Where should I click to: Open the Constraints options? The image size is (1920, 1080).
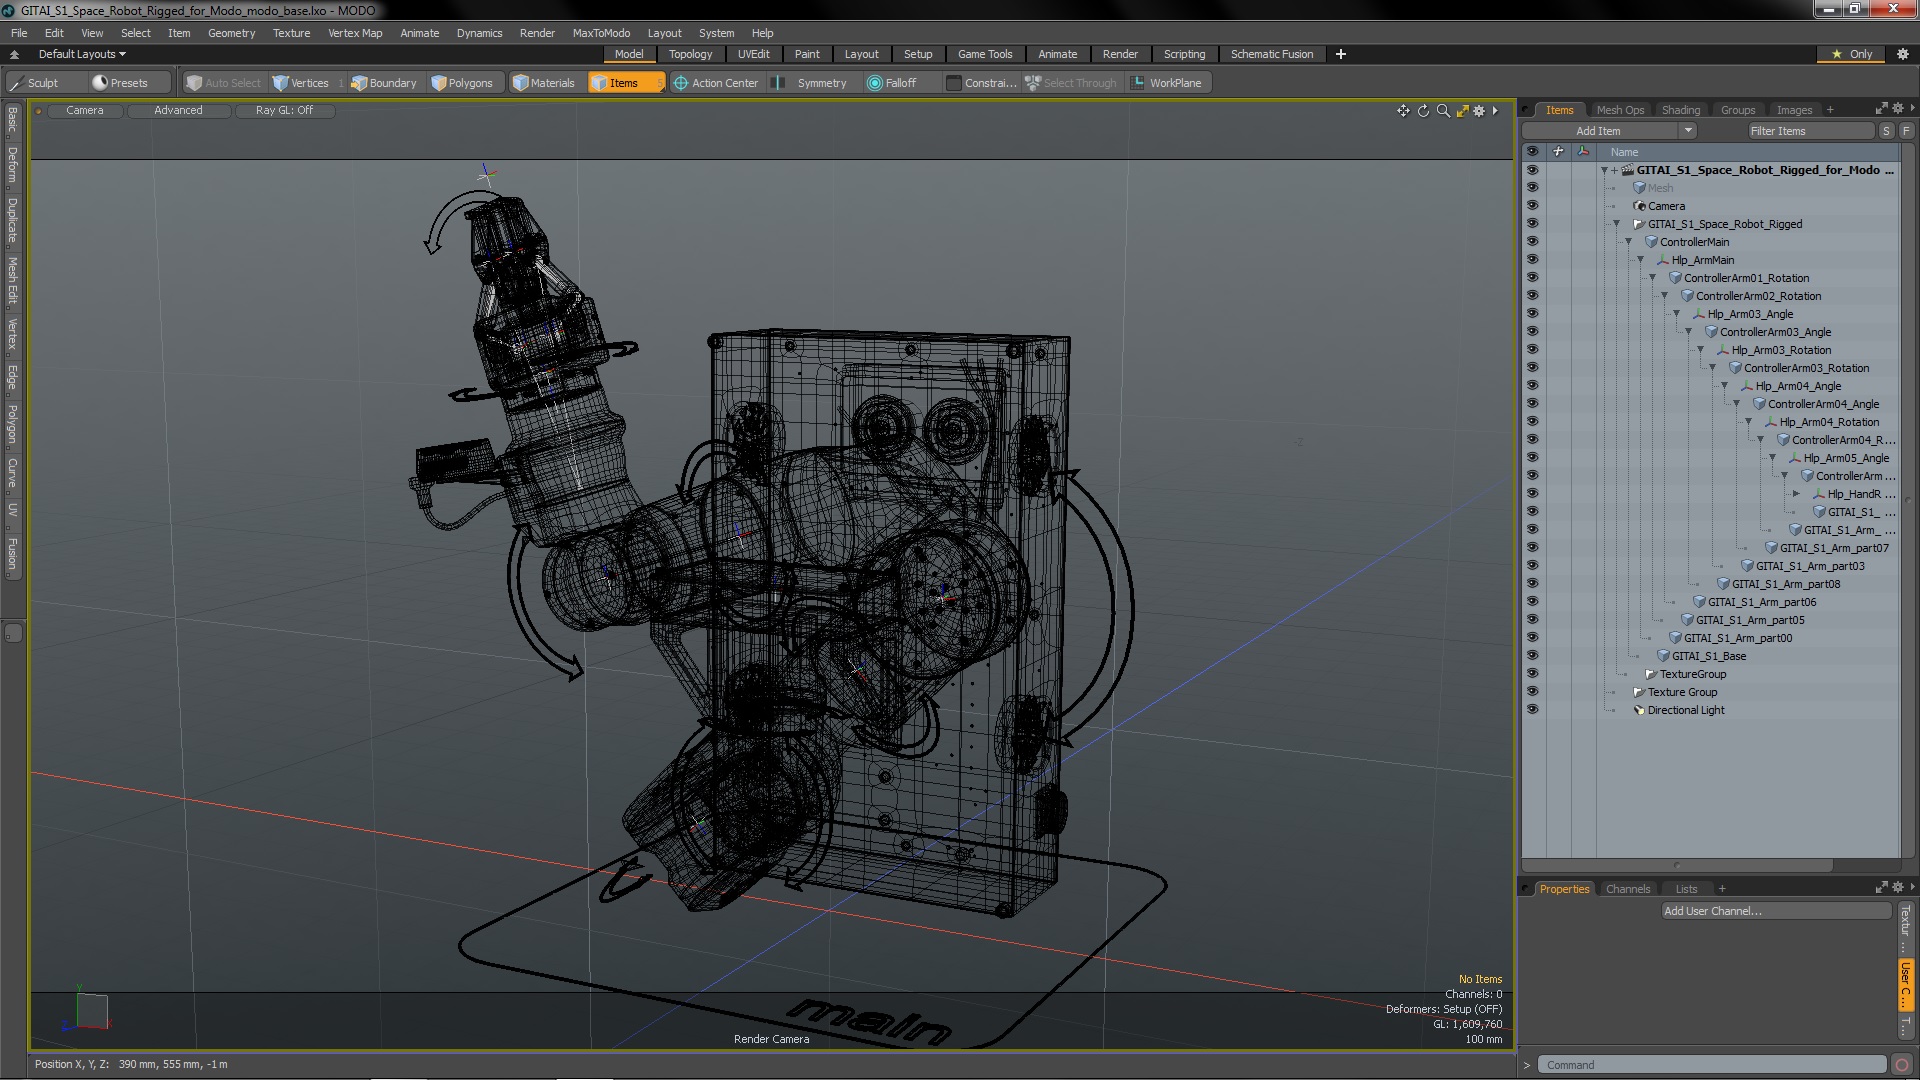click(x=981, y=83)
